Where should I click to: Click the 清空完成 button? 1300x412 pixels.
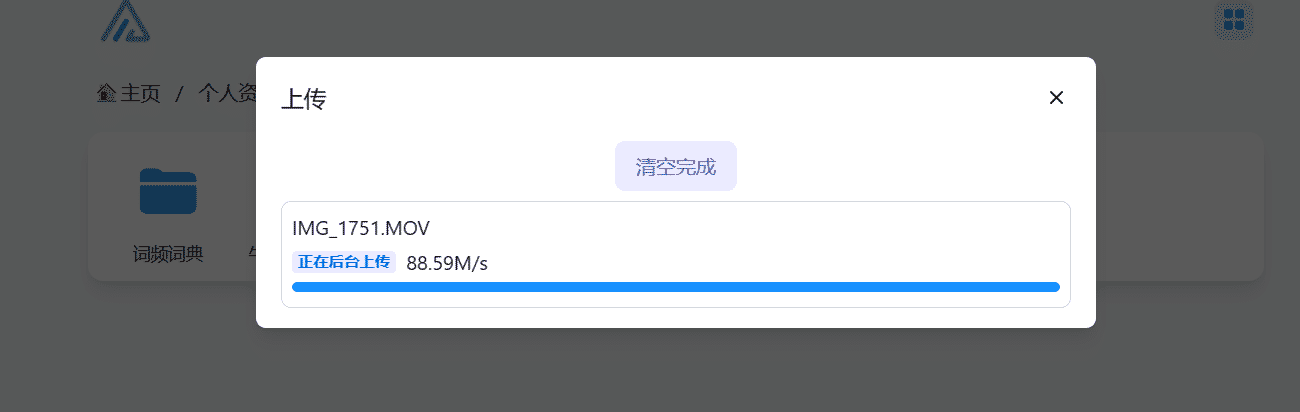[676, 166]
